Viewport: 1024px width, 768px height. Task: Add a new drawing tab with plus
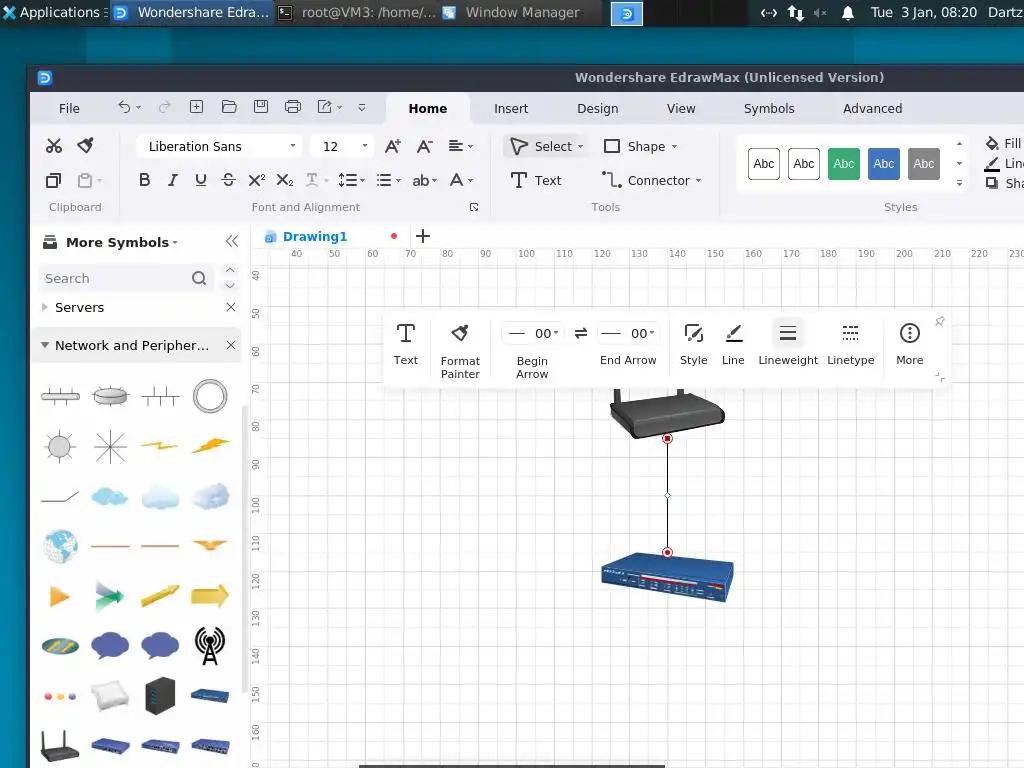423,236
